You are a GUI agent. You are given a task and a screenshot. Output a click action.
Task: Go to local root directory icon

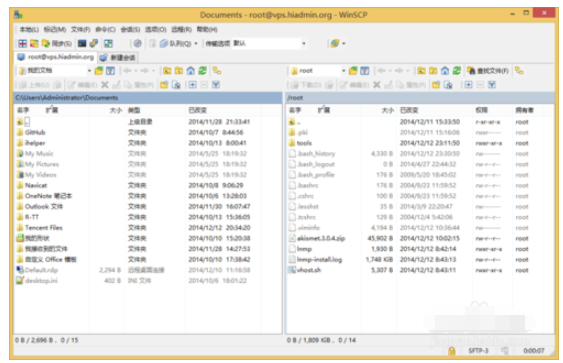click(x=179, y=71)
